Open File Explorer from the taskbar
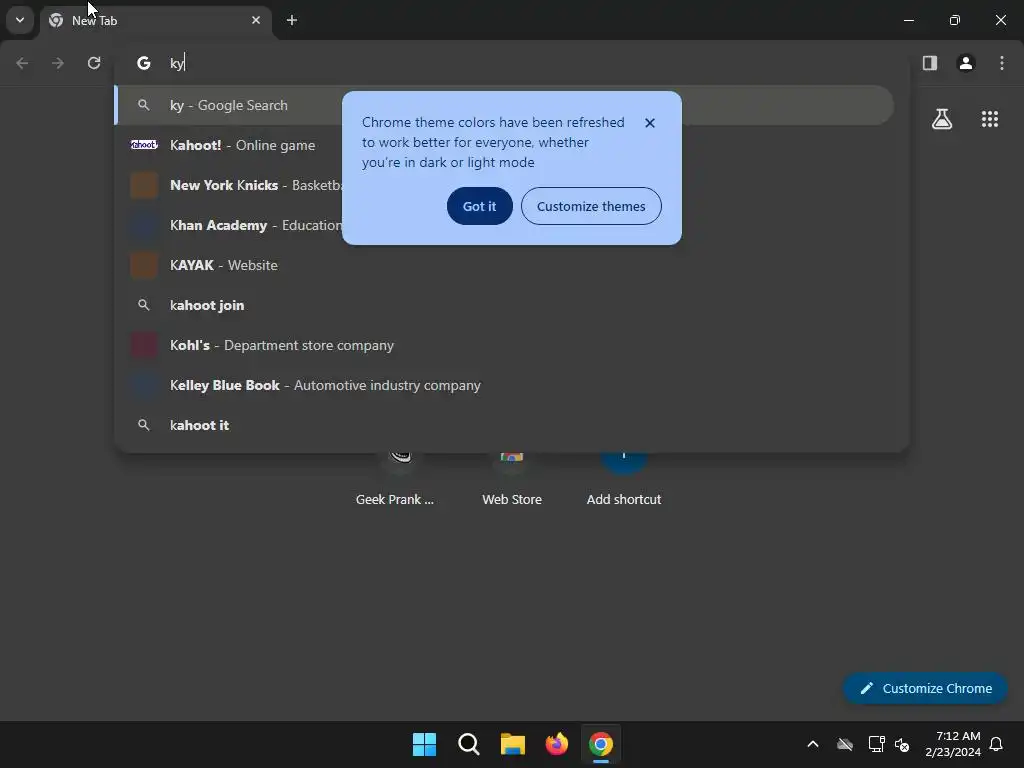The image size is (1024, 768). [513, 744]
